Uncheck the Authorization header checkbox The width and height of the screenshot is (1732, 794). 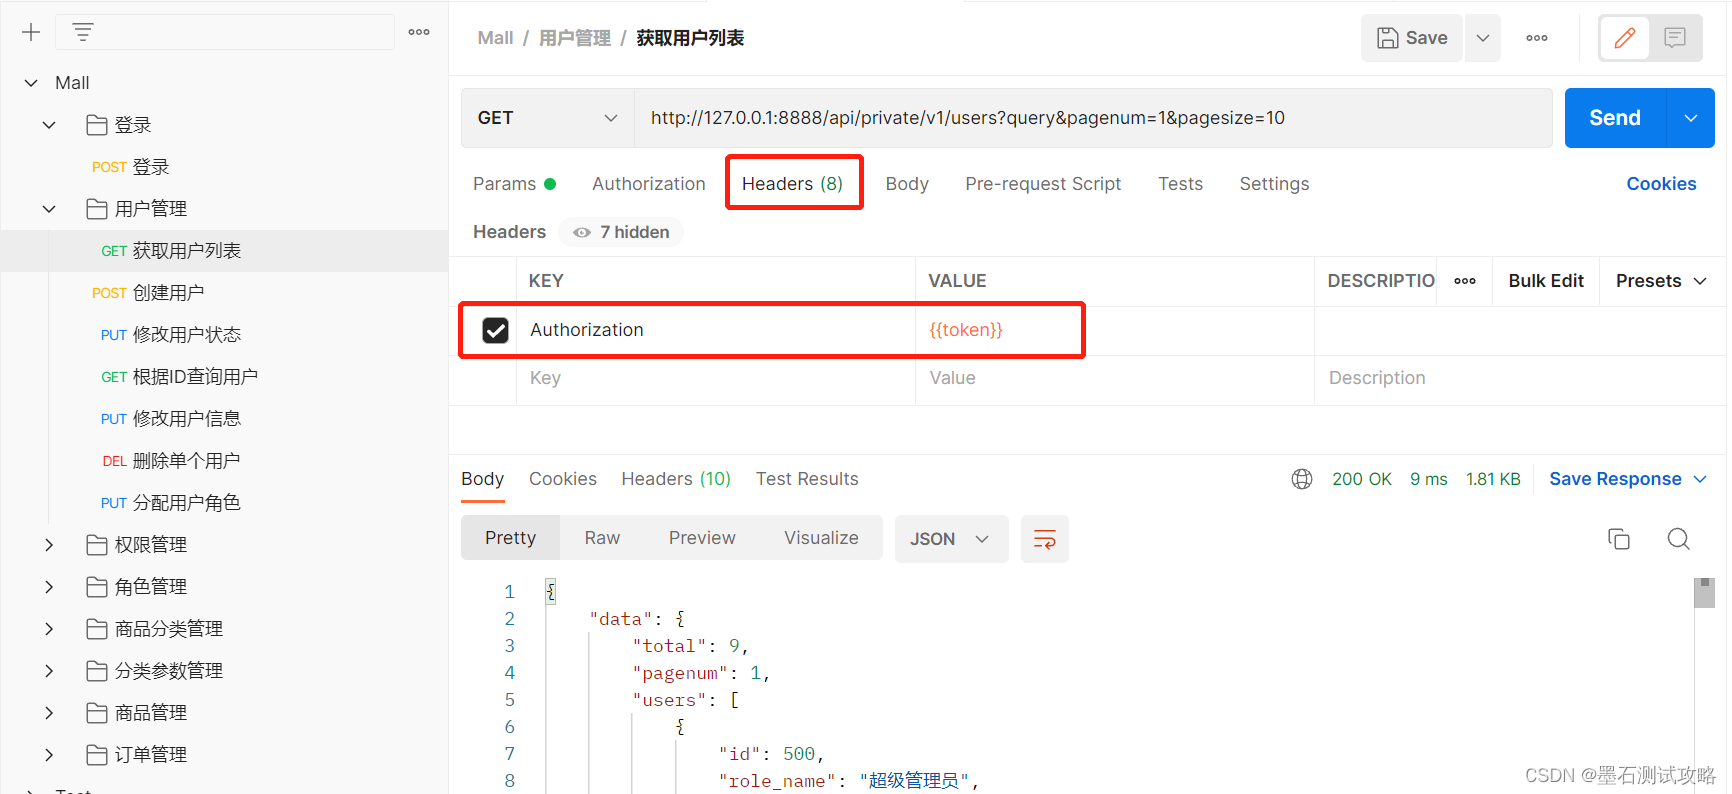point(495,330)
